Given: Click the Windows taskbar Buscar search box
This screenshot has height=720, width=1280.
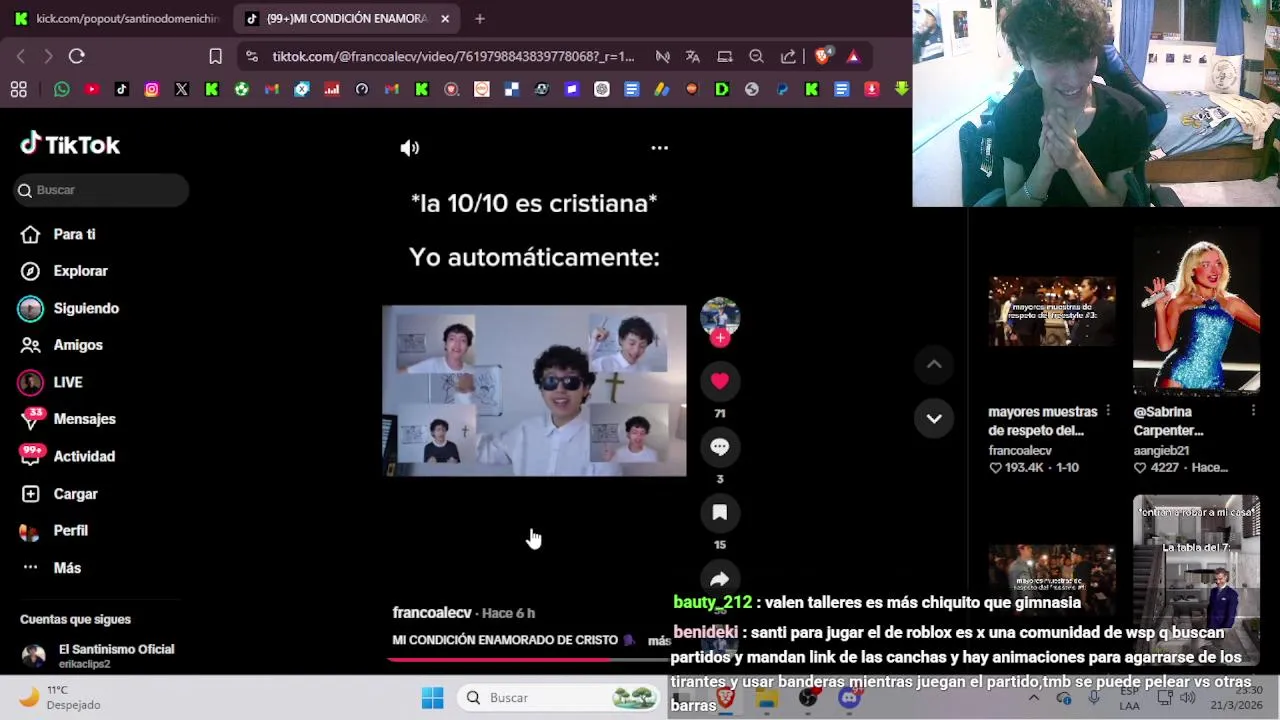Looking at the screenshot, I should point(560,698).
